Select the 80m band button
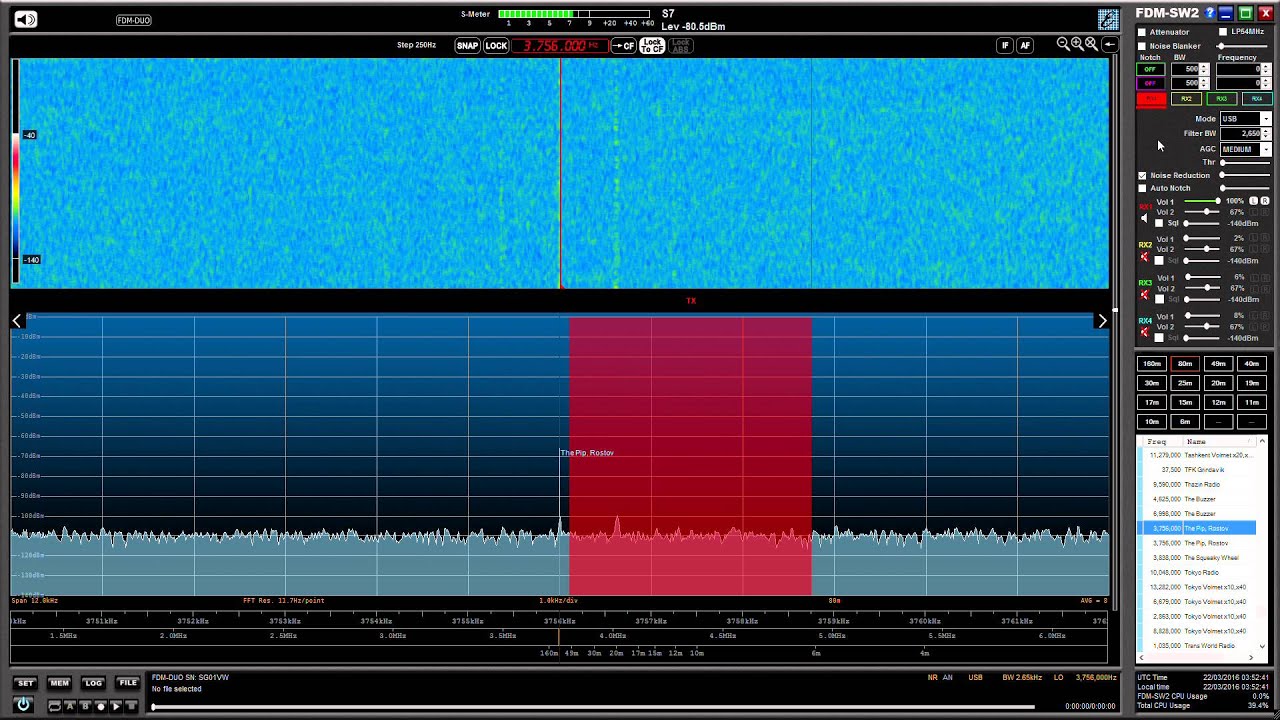The height and width of the screenshot is (720, 1280). click(x=1185, y=364)
